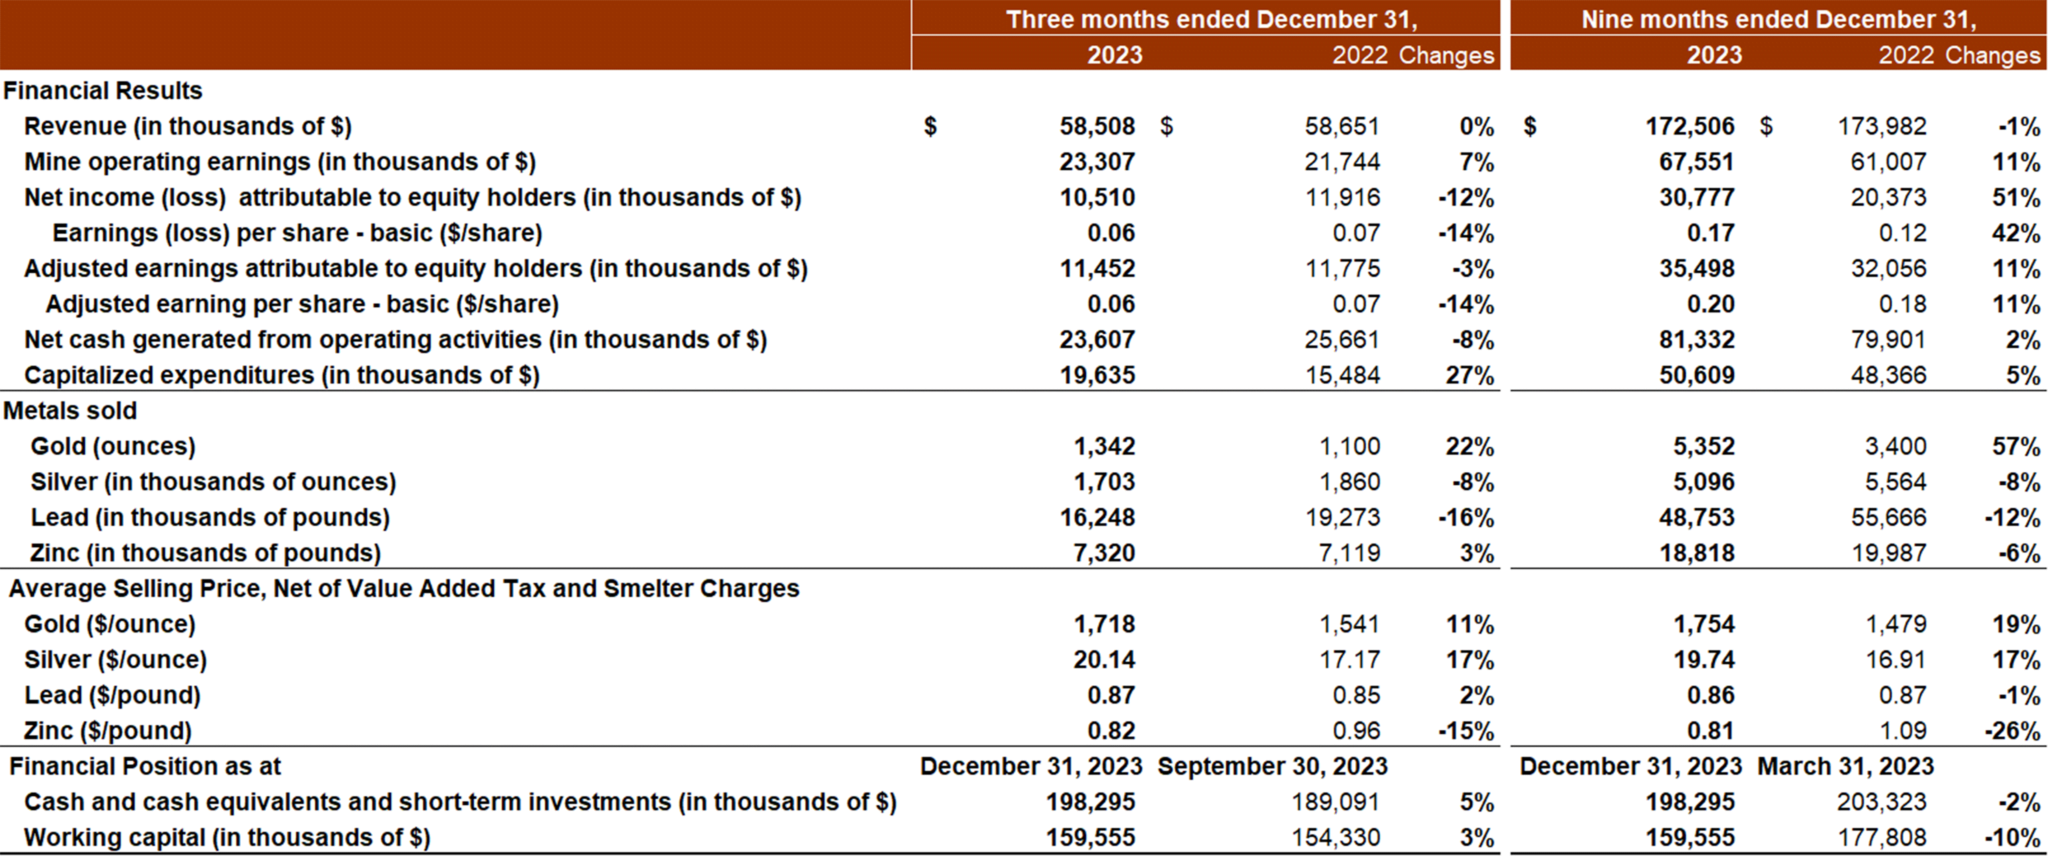The image size is (2048, 856).
Task: Click the 'Gold (ounces)' row label
Action: (x=113, y=447)
